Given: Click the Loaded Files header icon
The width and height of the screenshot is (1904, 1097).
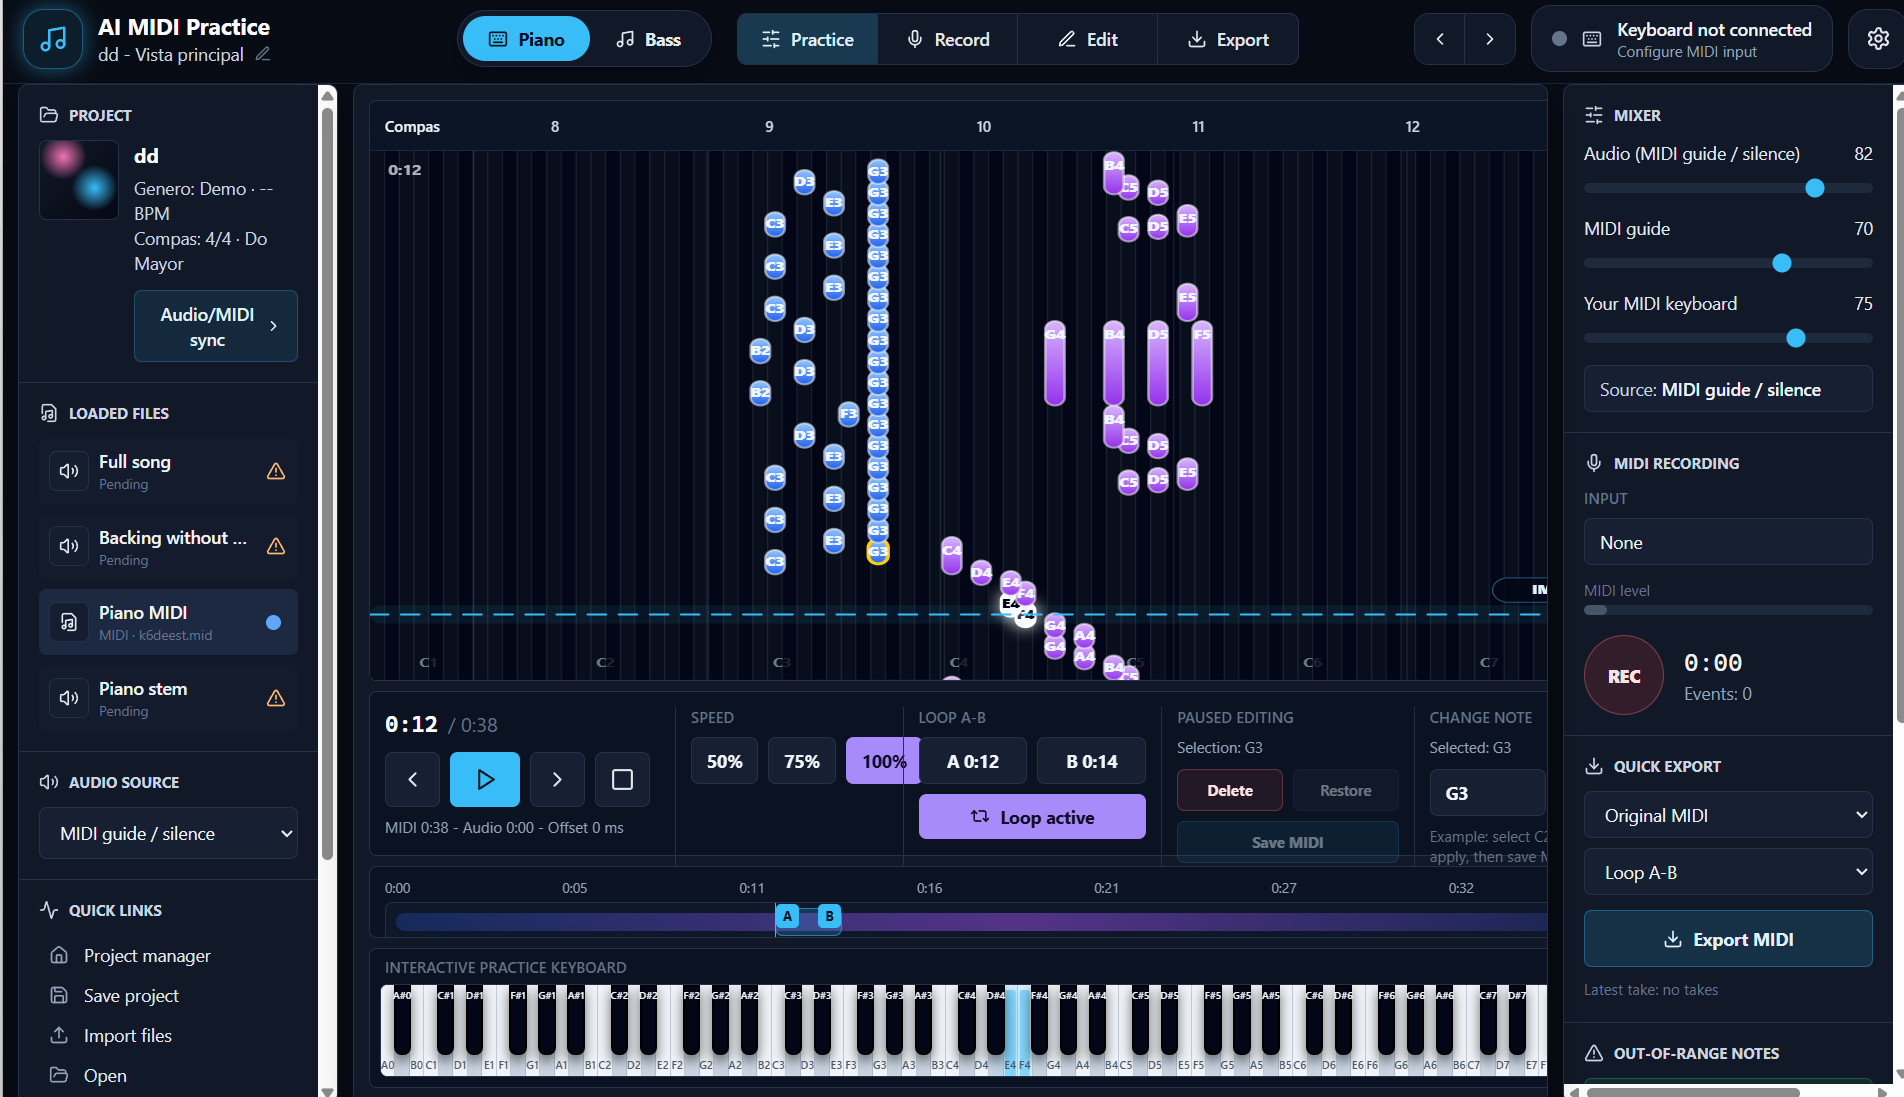Looking at the screenshot, I should pos(48,413).
